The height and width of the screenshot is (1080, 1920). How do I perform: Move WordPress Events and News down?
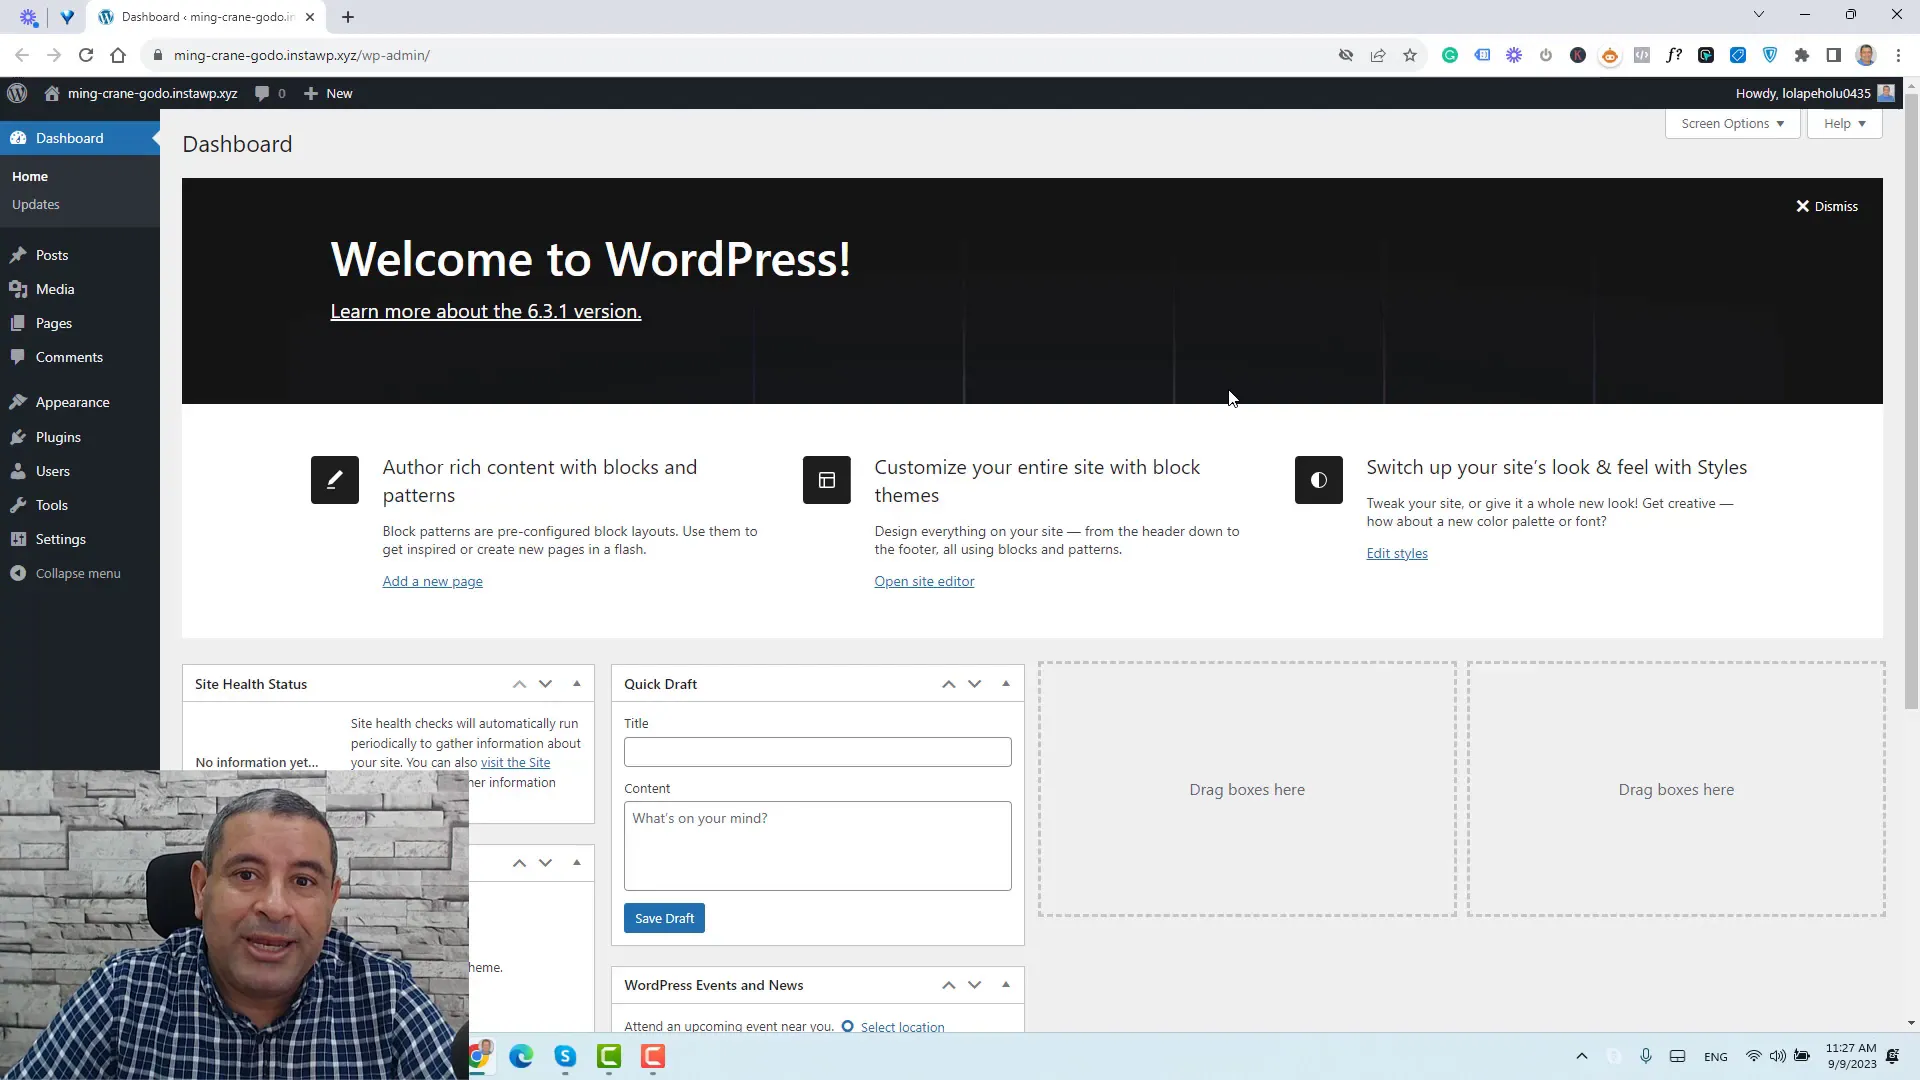coord(974,985)
